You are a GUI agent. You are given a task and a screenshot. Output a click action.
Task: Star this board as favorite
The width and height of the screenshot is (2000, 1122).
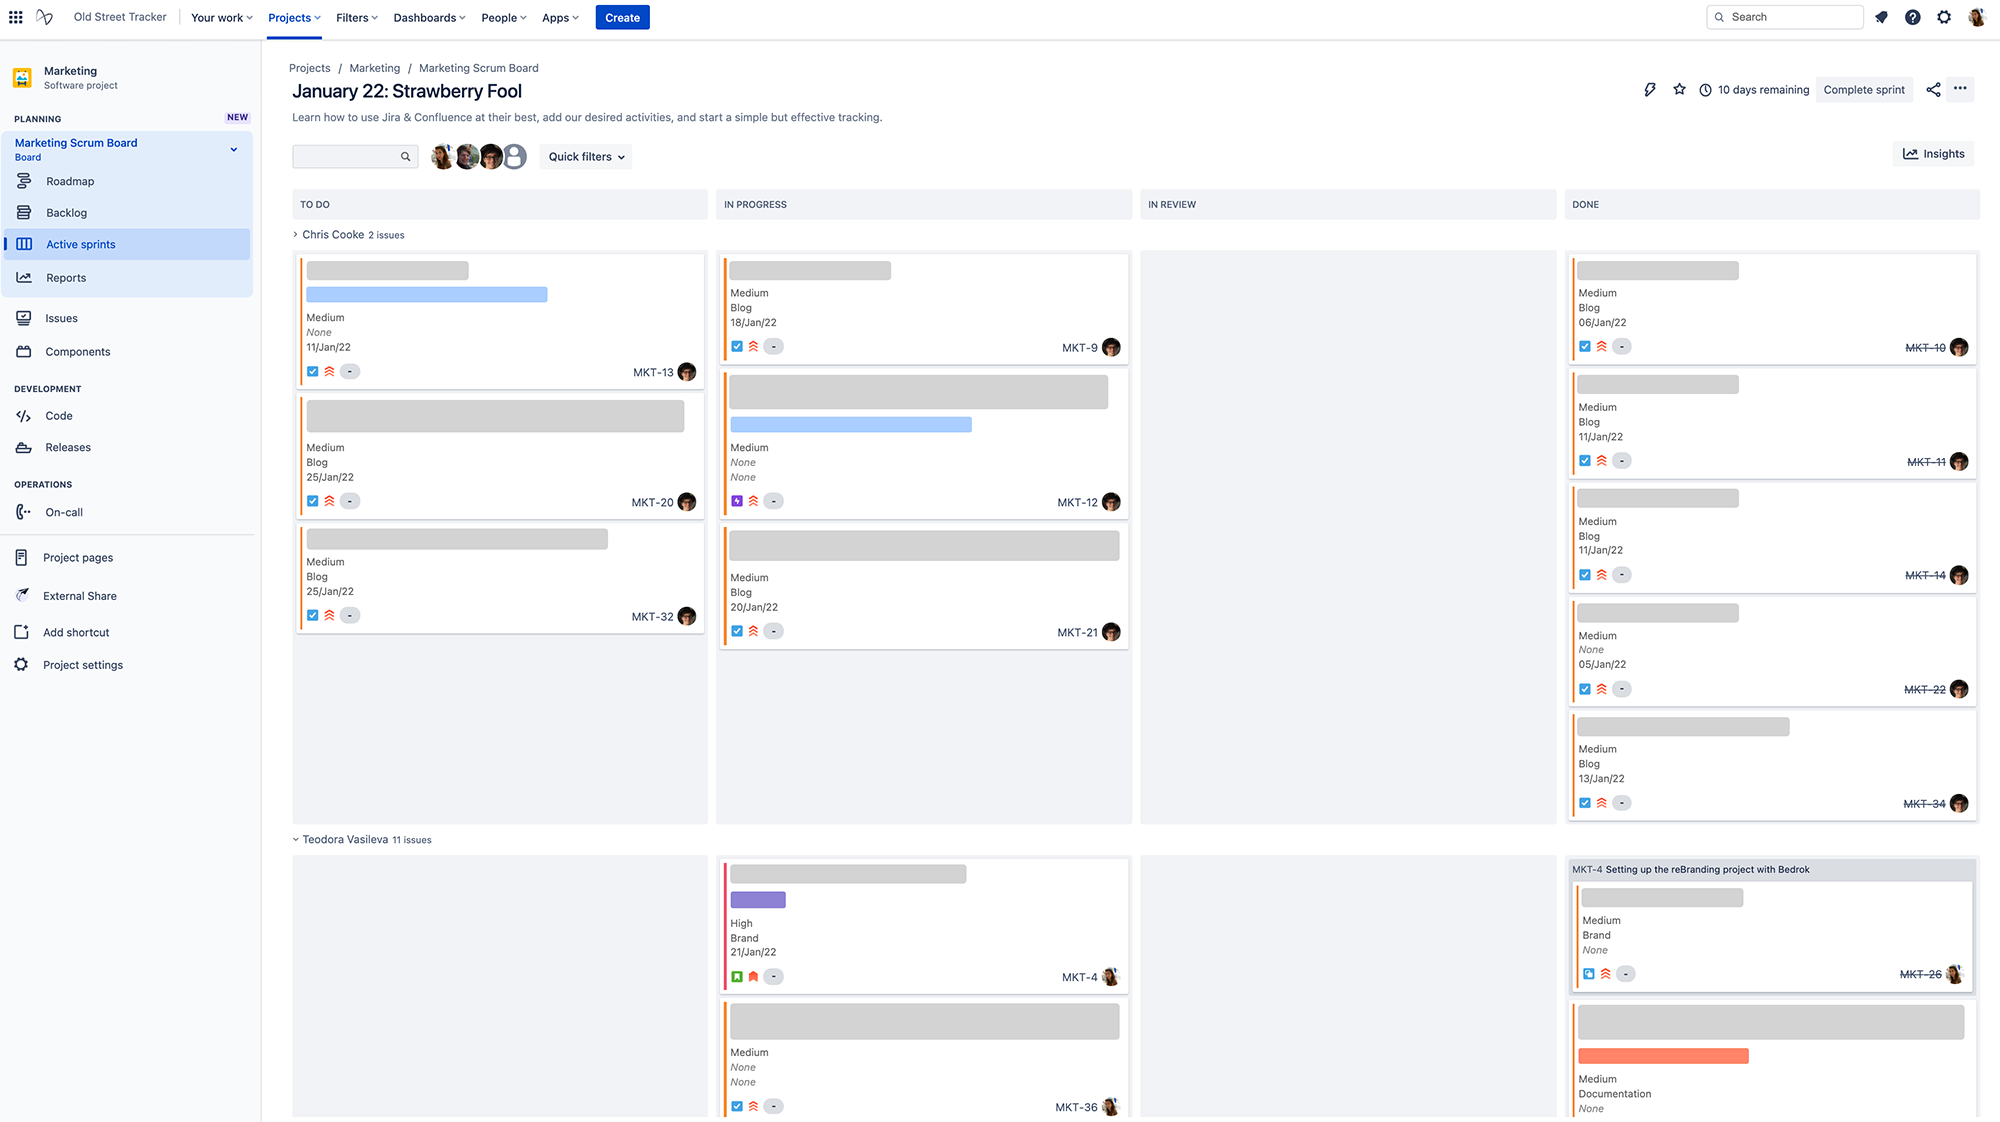1679,89
